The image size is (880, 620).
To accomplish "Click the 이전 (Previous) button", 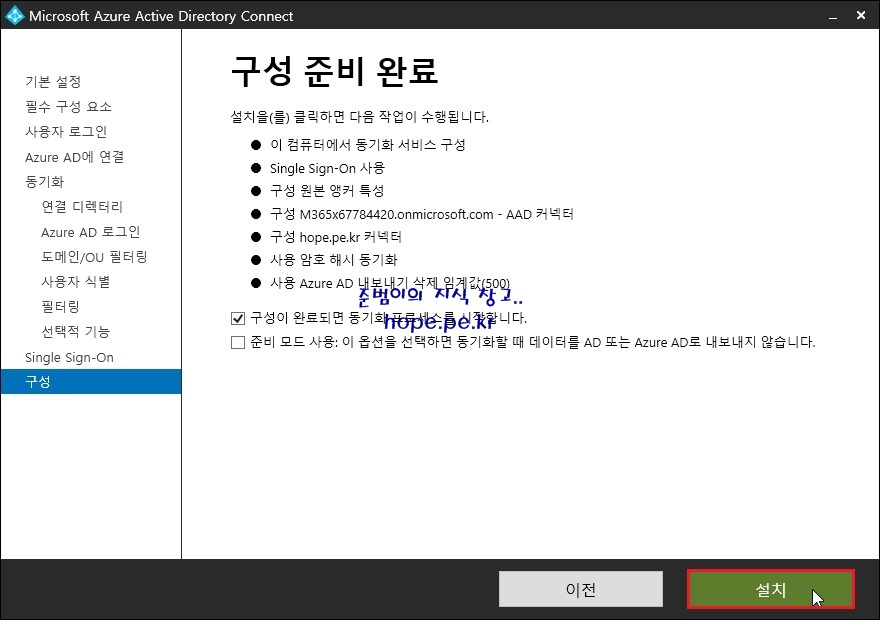I will (x=581, y=589).
